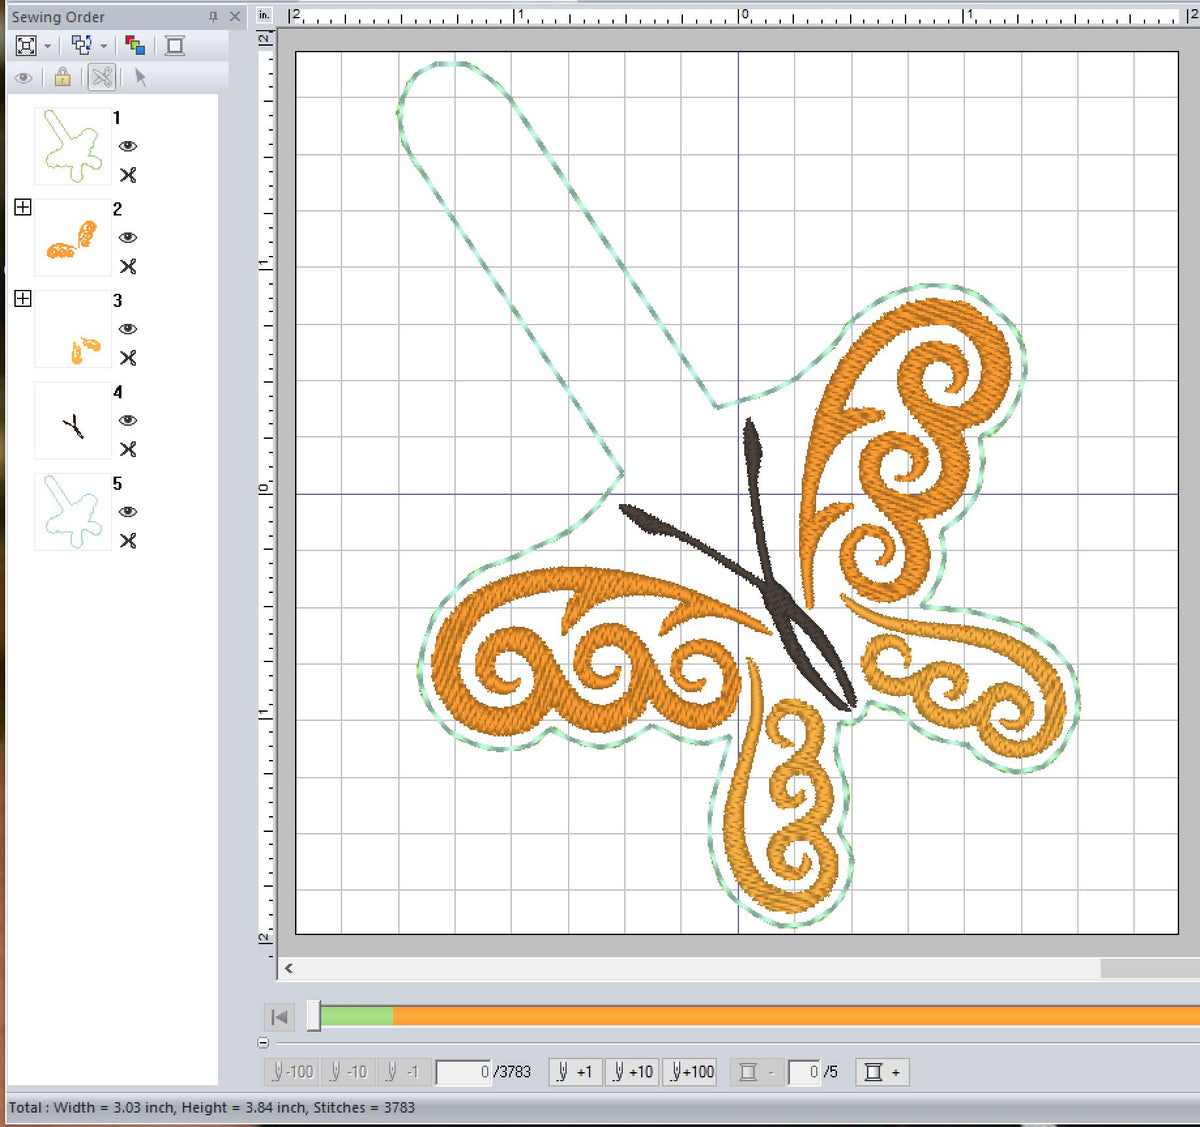Screen dimensions: 1200x1127
Task: Toggle visibility of sewing step 3
Action: 128,329
